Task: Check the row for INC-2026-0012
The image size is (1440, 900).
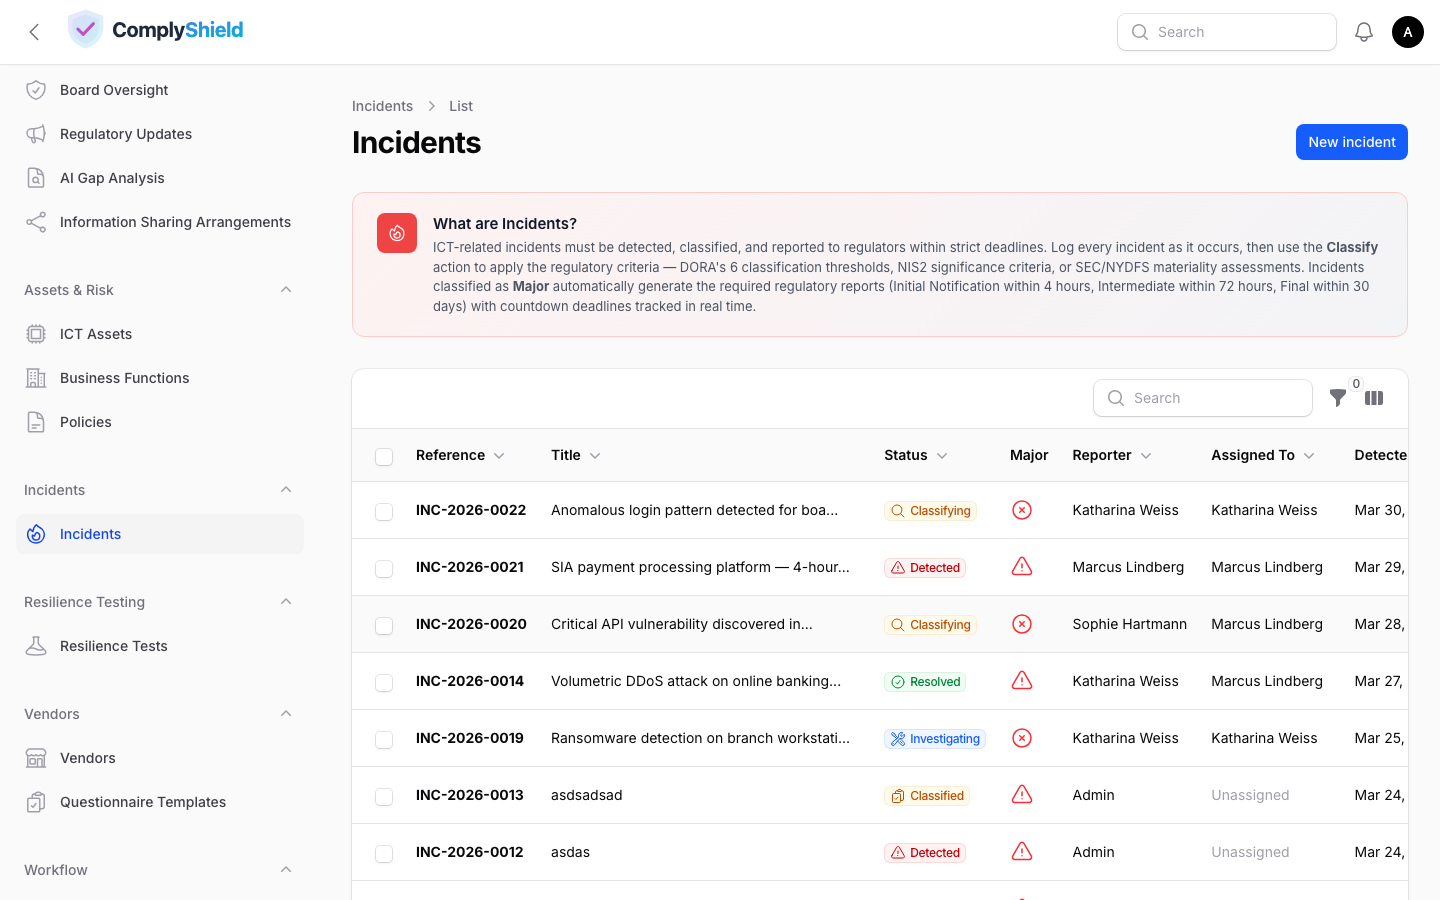Action: tap(384, 854)
